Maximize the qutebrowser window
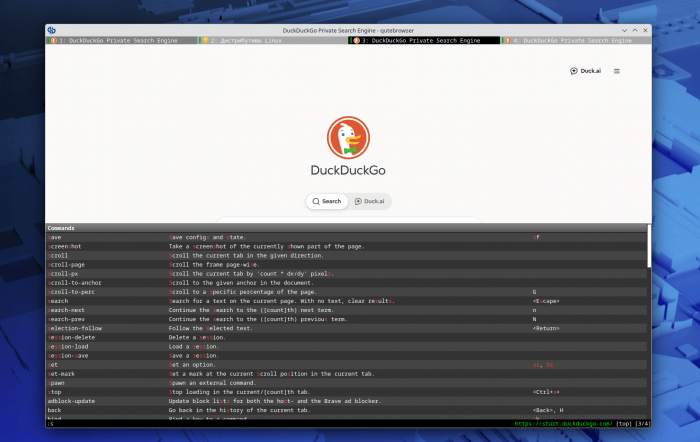 pos(635,30)
